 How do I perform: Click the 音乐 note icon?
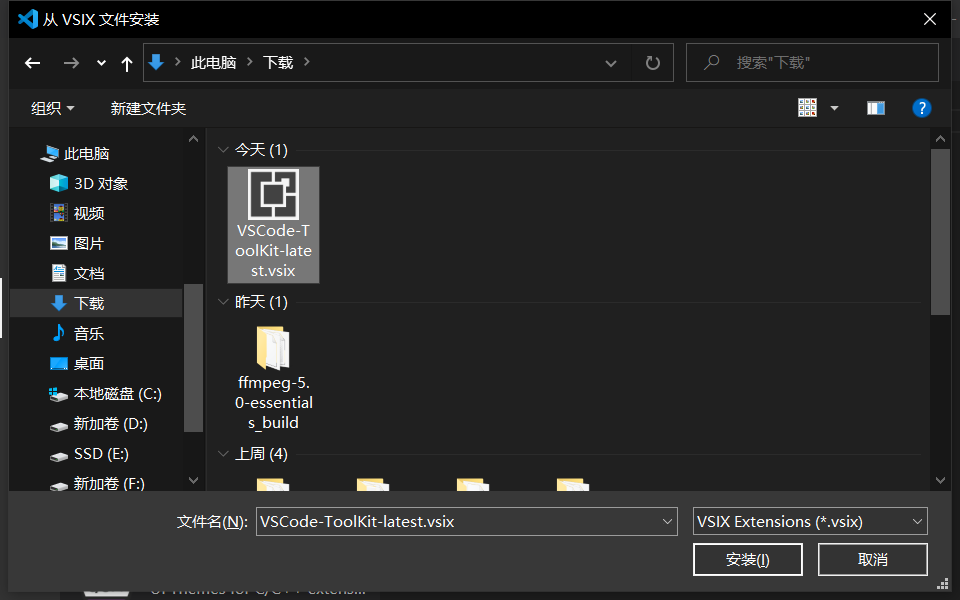pyautogui.click(x=59, y=333)
